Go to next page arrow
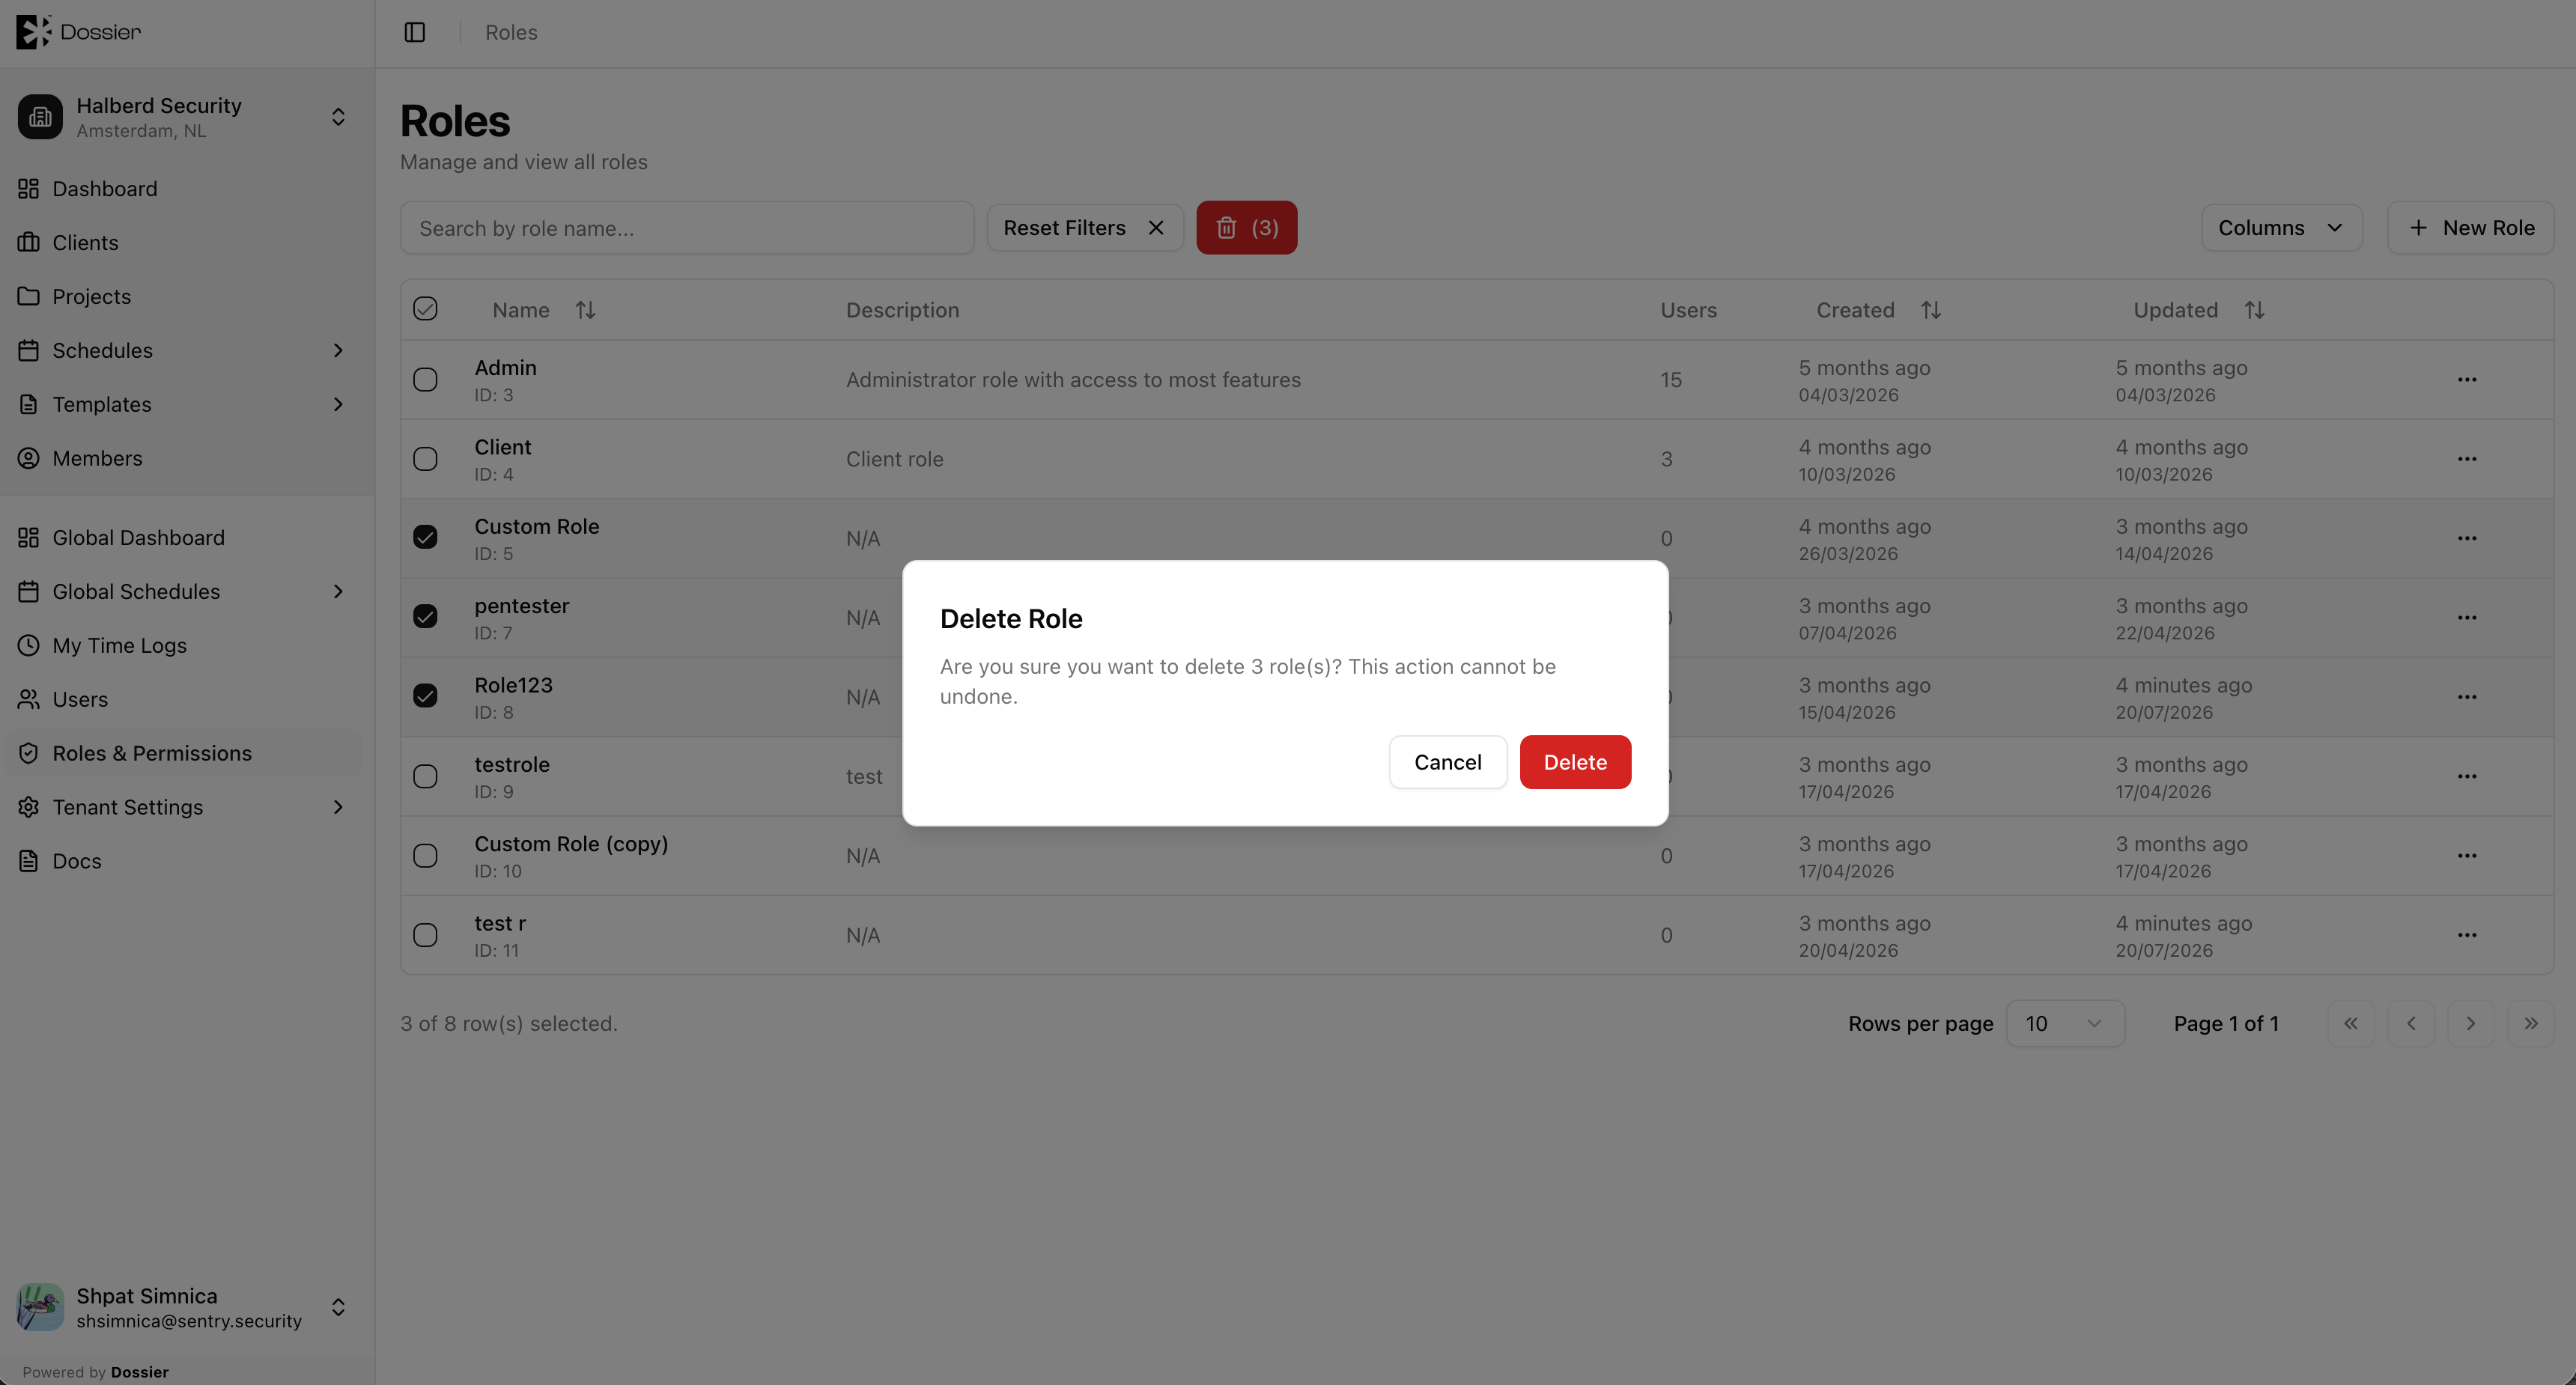2576x1385 pixels. [x=2470, y=1023]
